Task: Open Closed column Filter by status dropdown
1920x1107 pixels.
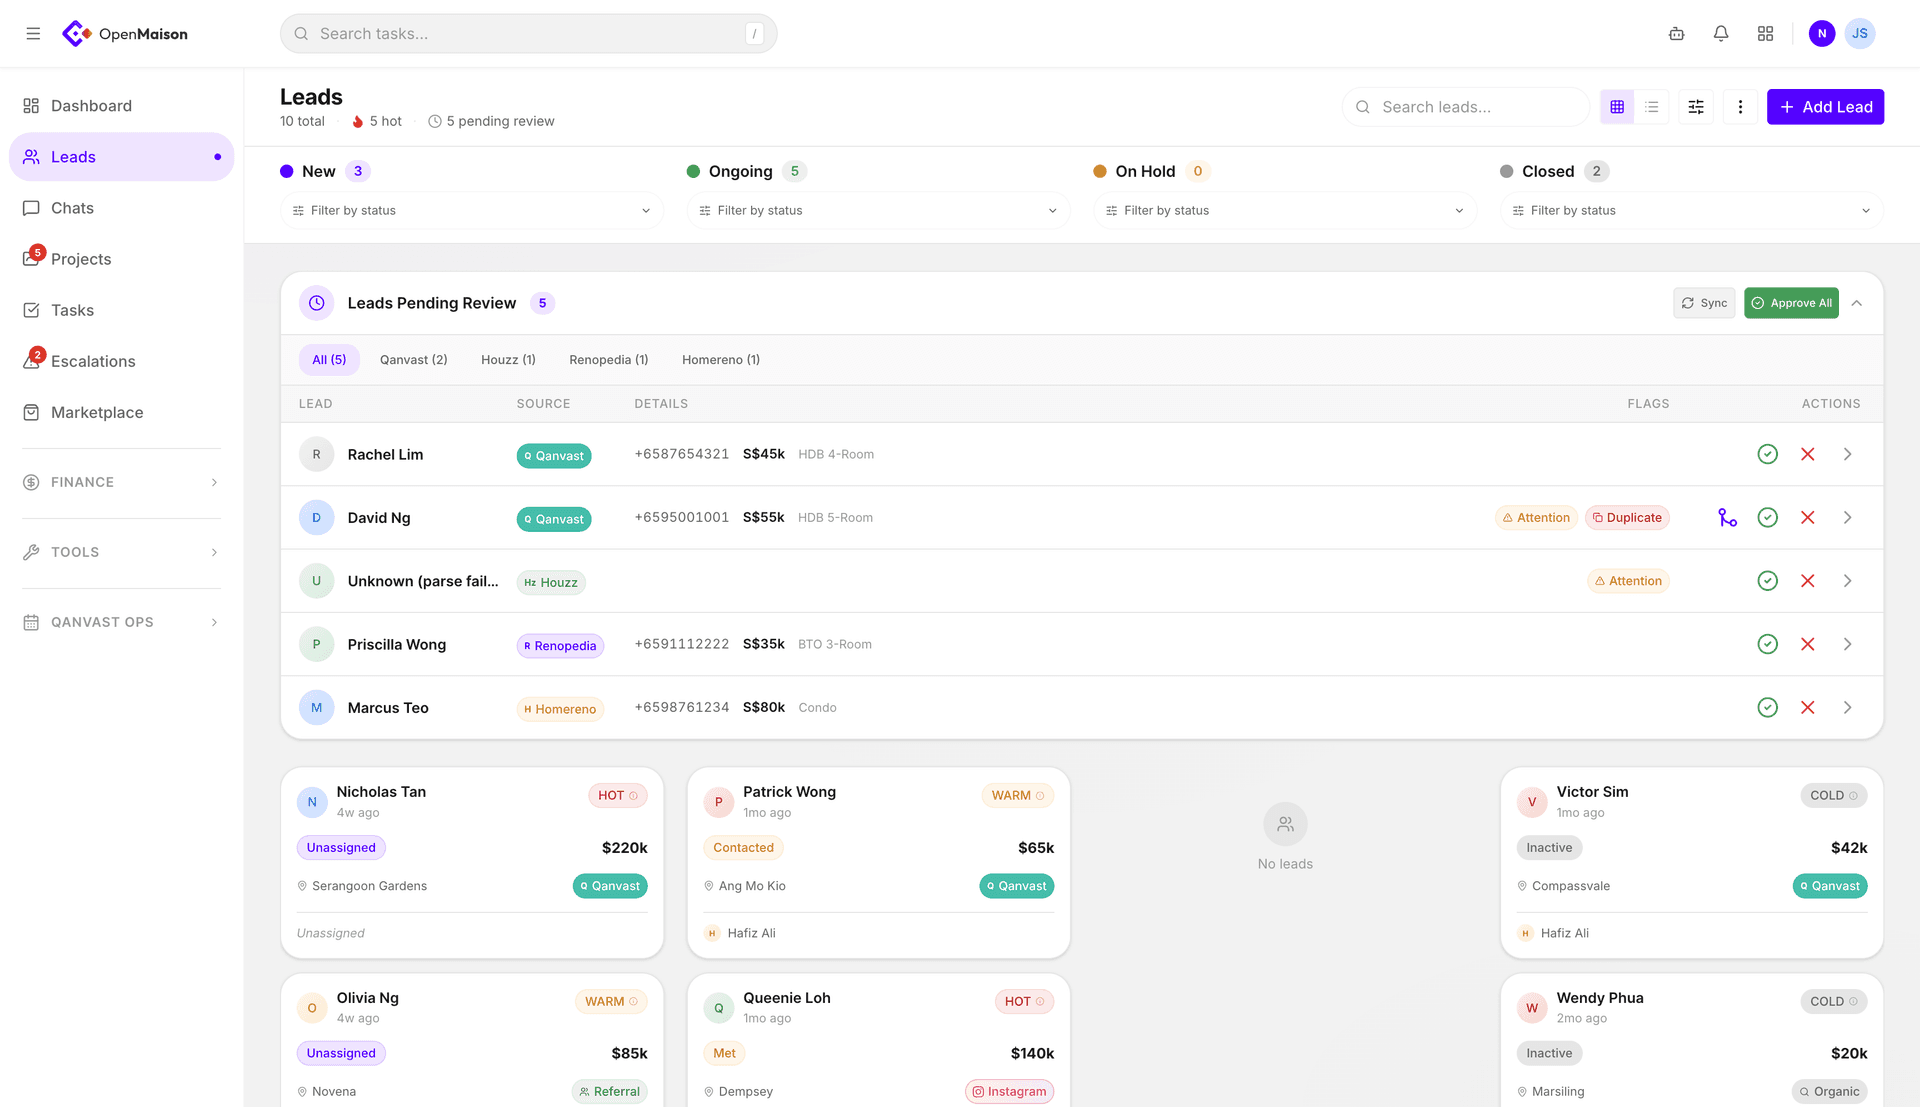Action: coord(1691,211)
